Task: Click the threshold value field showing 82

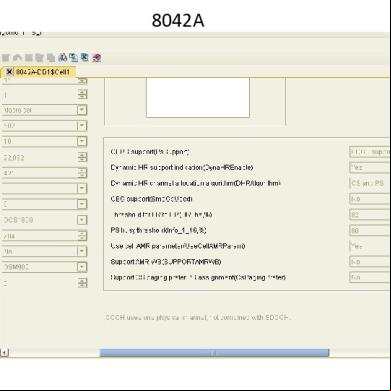Action: click(x=370, y=215)
